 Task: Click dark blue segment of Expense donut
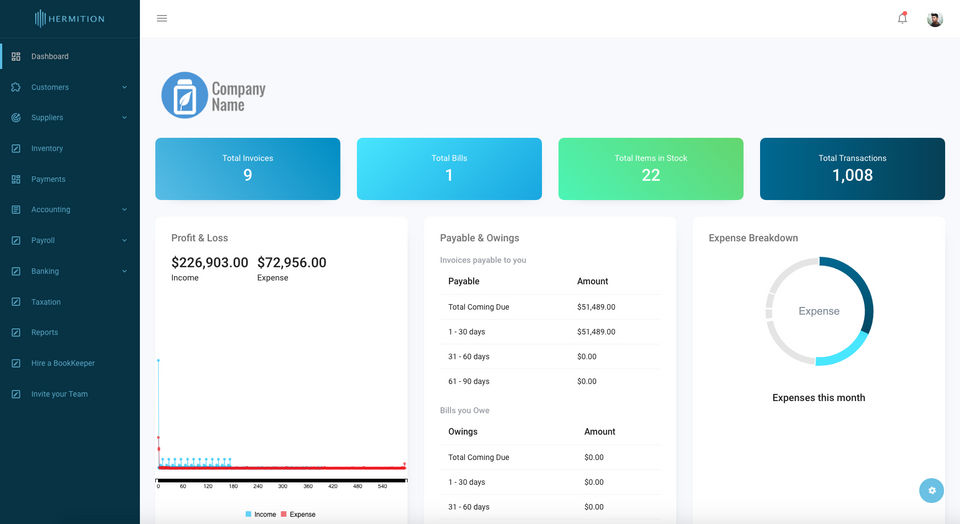coord(864,293)
